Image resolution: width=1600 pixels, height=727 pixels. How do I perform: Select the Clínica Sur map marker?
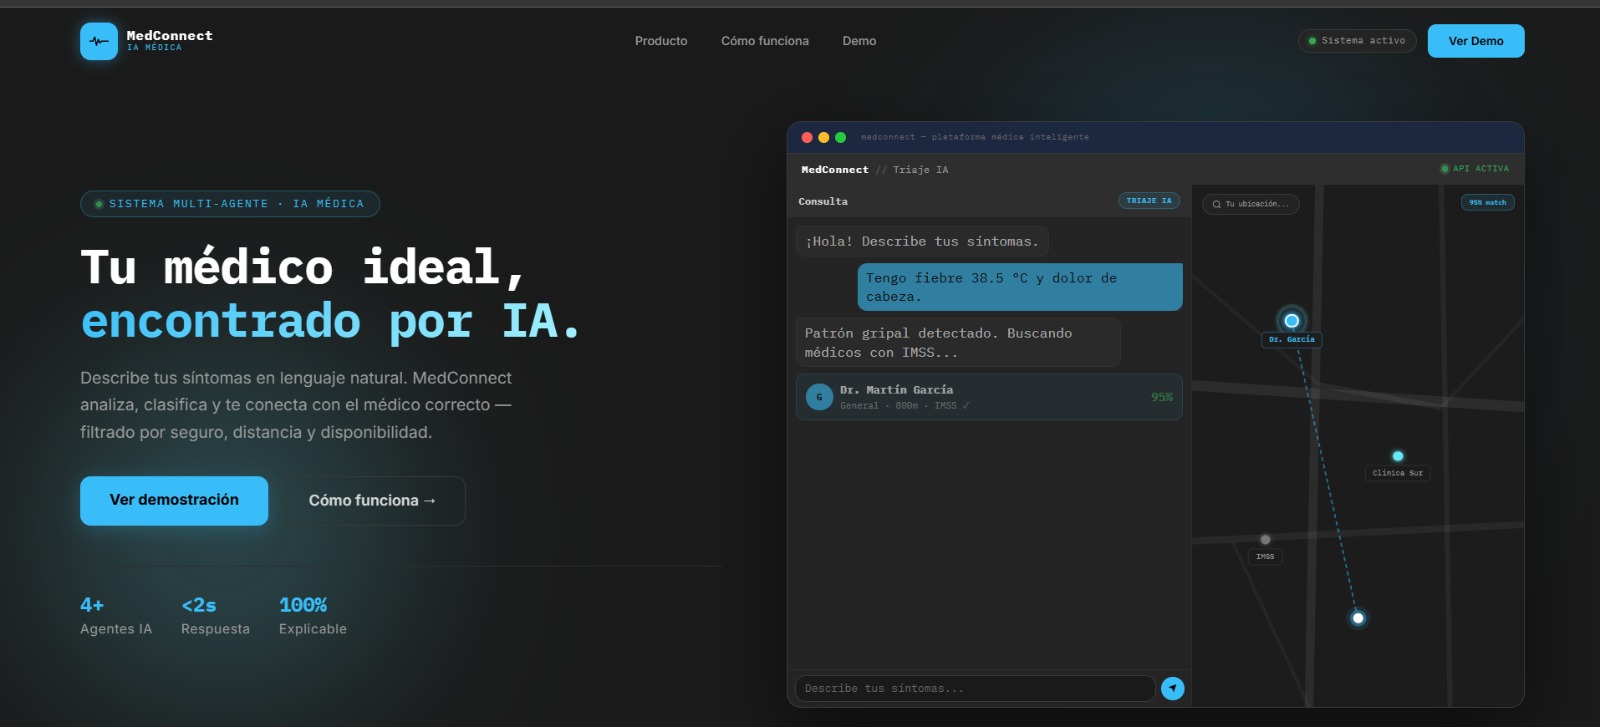(x=1398, y=456)
